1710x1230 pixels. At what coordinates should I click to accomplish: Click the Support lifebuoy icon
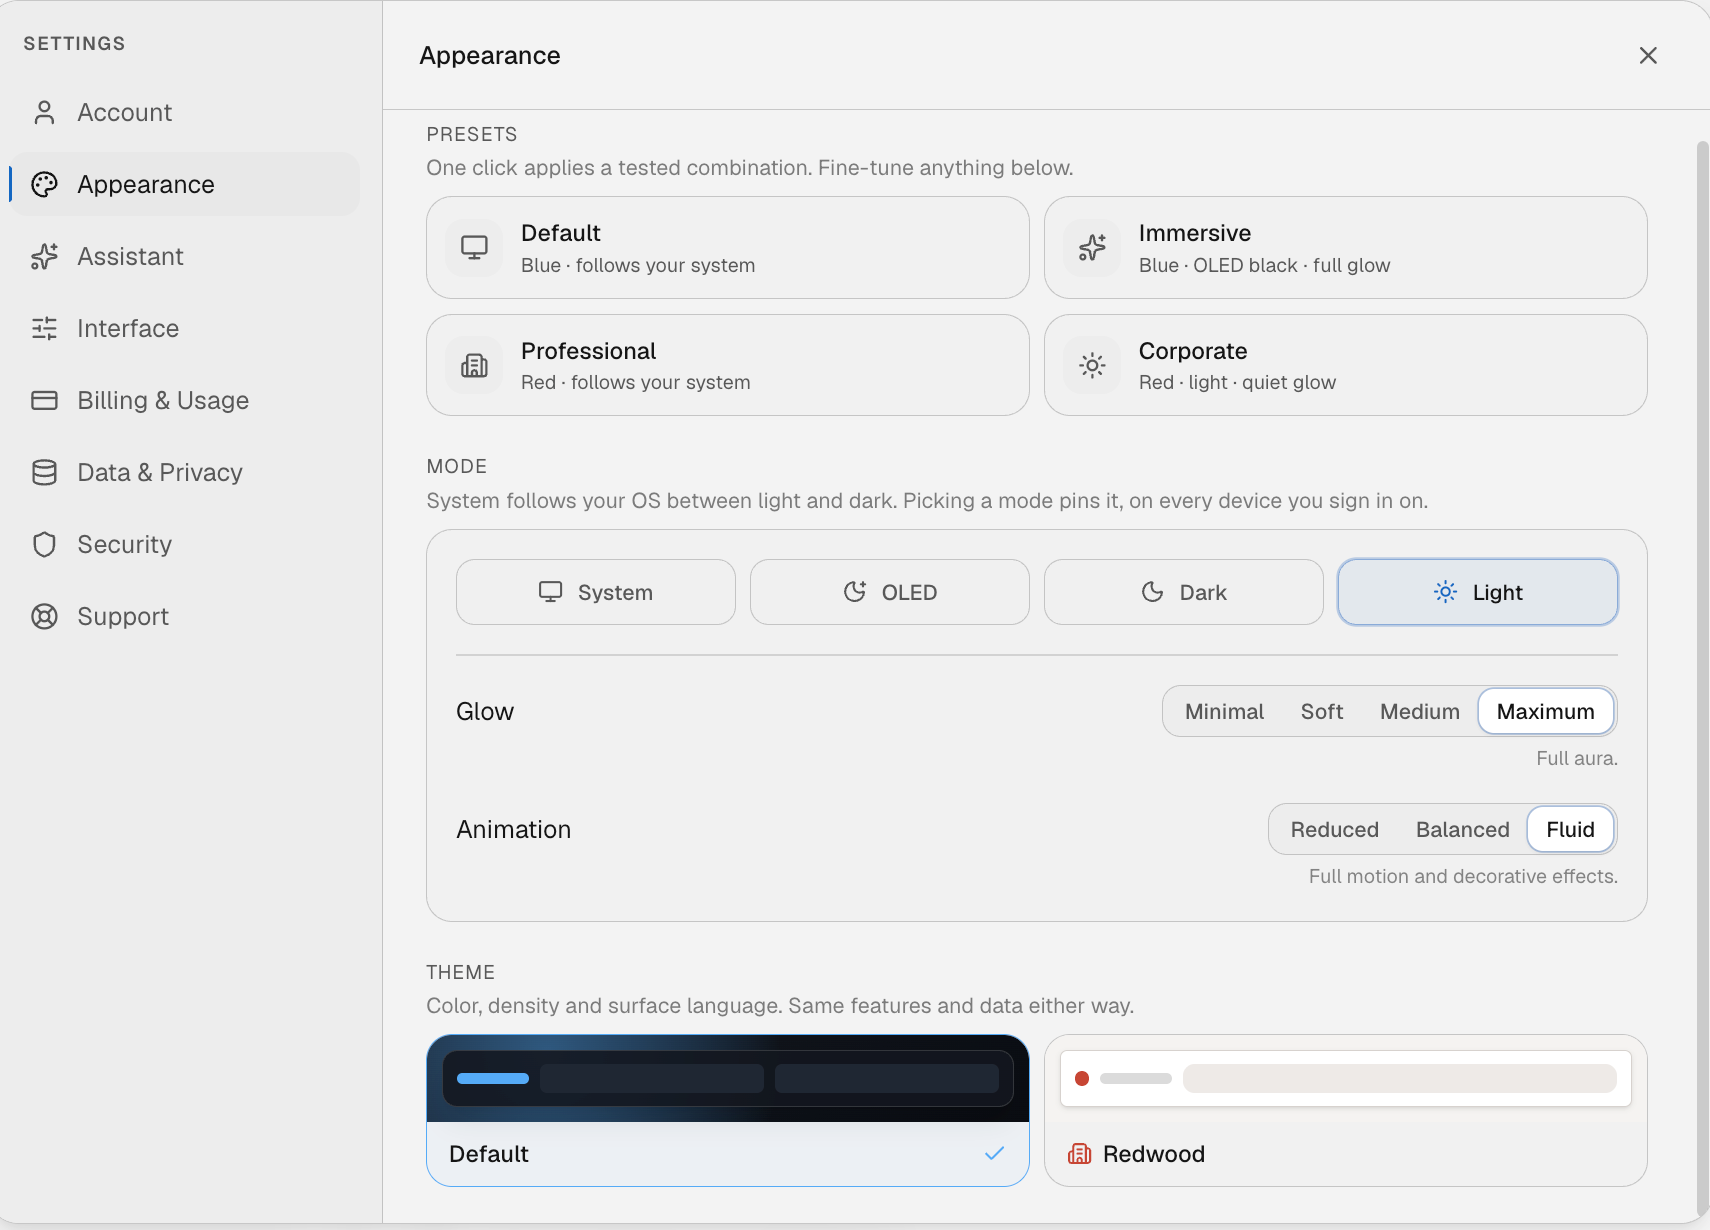click(x=44, y=616)
